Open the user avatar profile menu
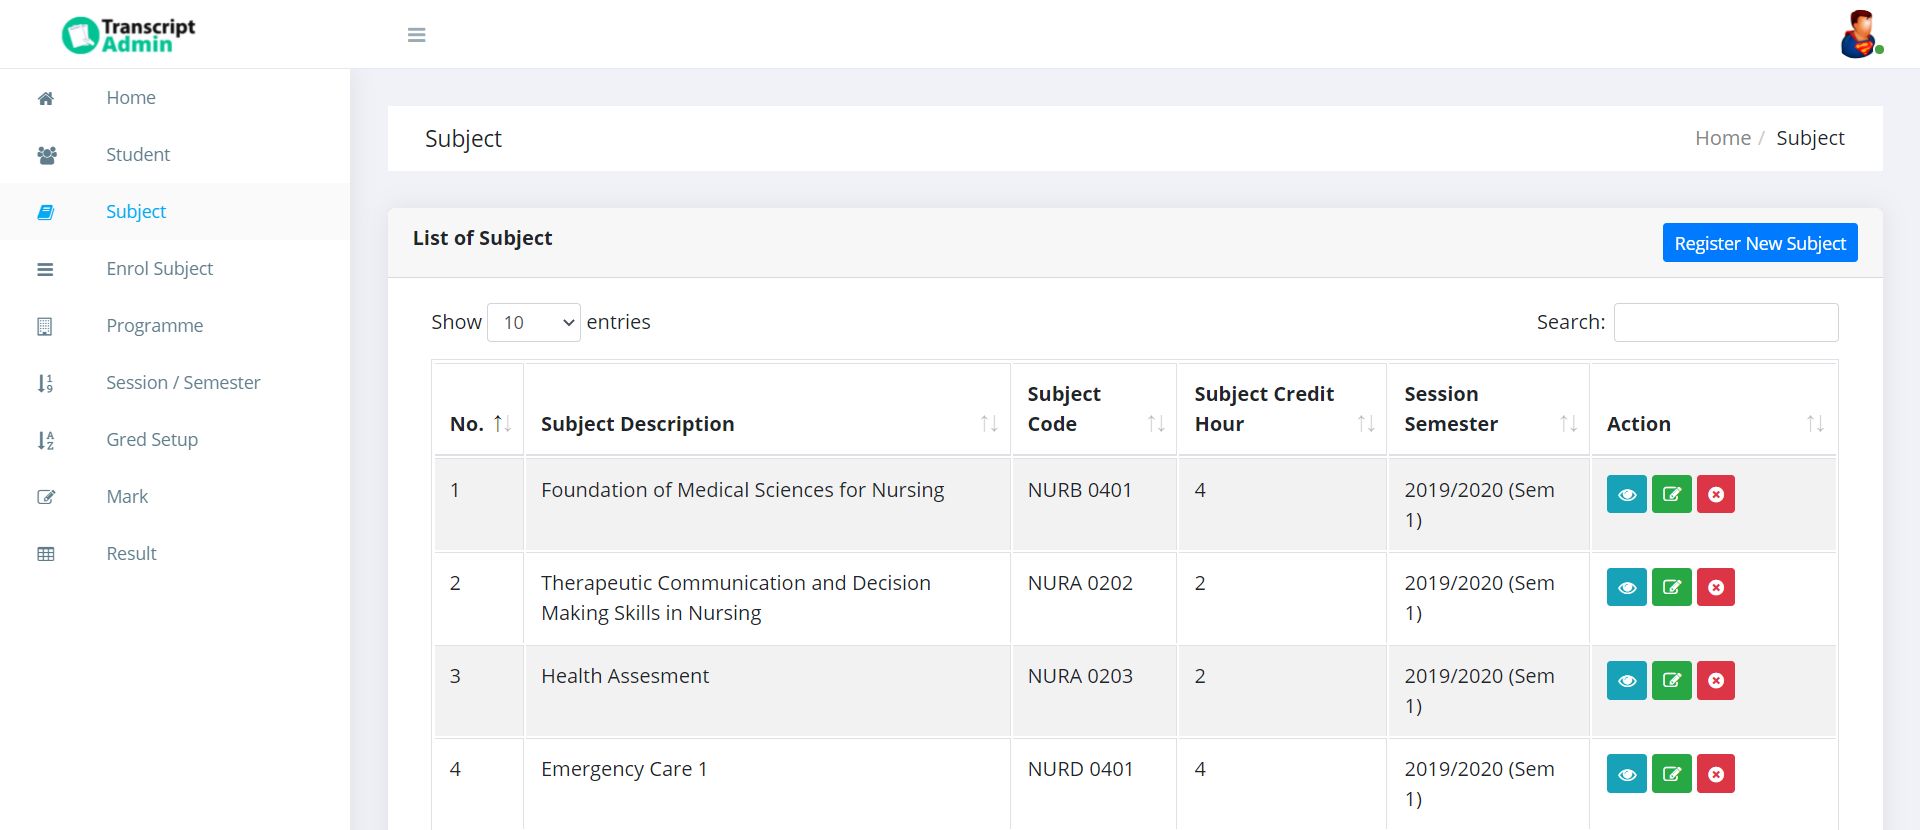1920x830 pixels. coord(1859,35)
